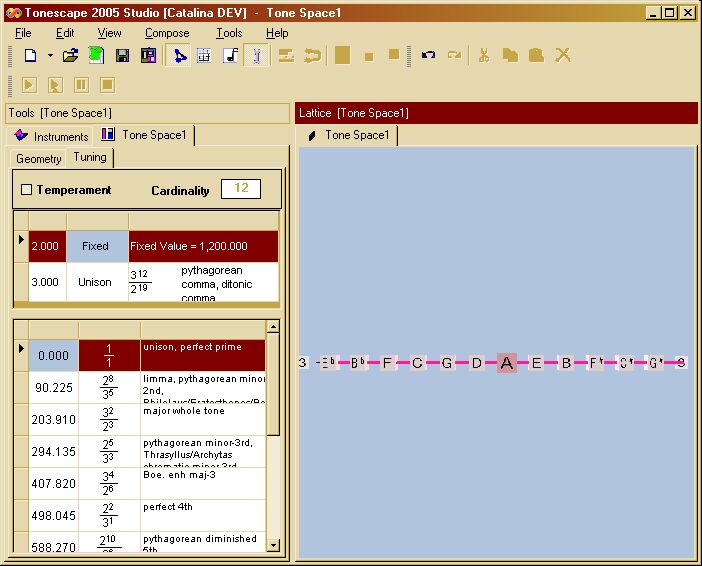Viewport: 702px width, 566px height.
Task: Select the Tuning tab
Action: pyautogui.click(x=90, y=157)
